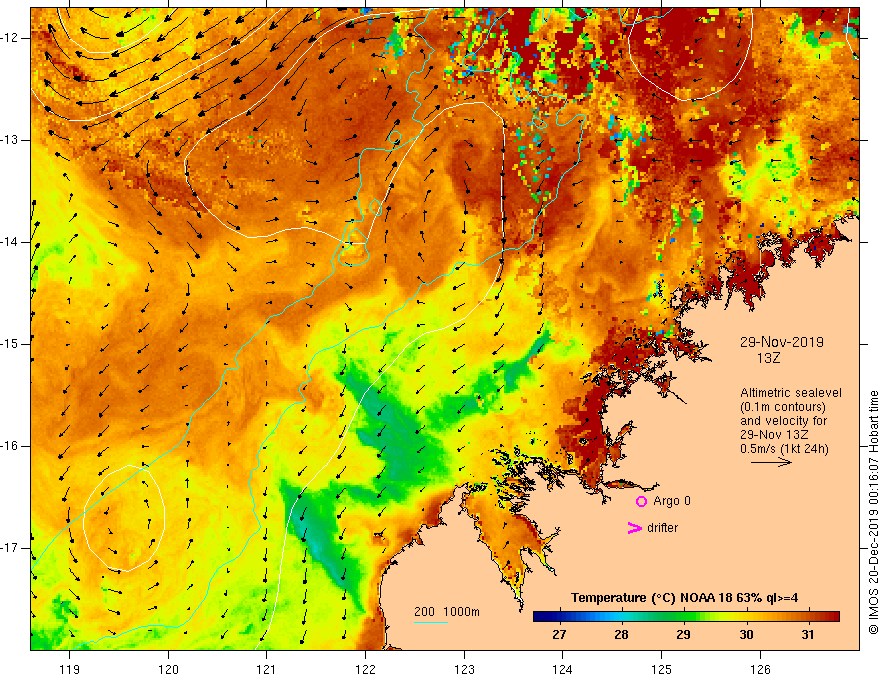Click the colorbar value '30'
This screenshot has height=680, width=880.
[746, 635]
